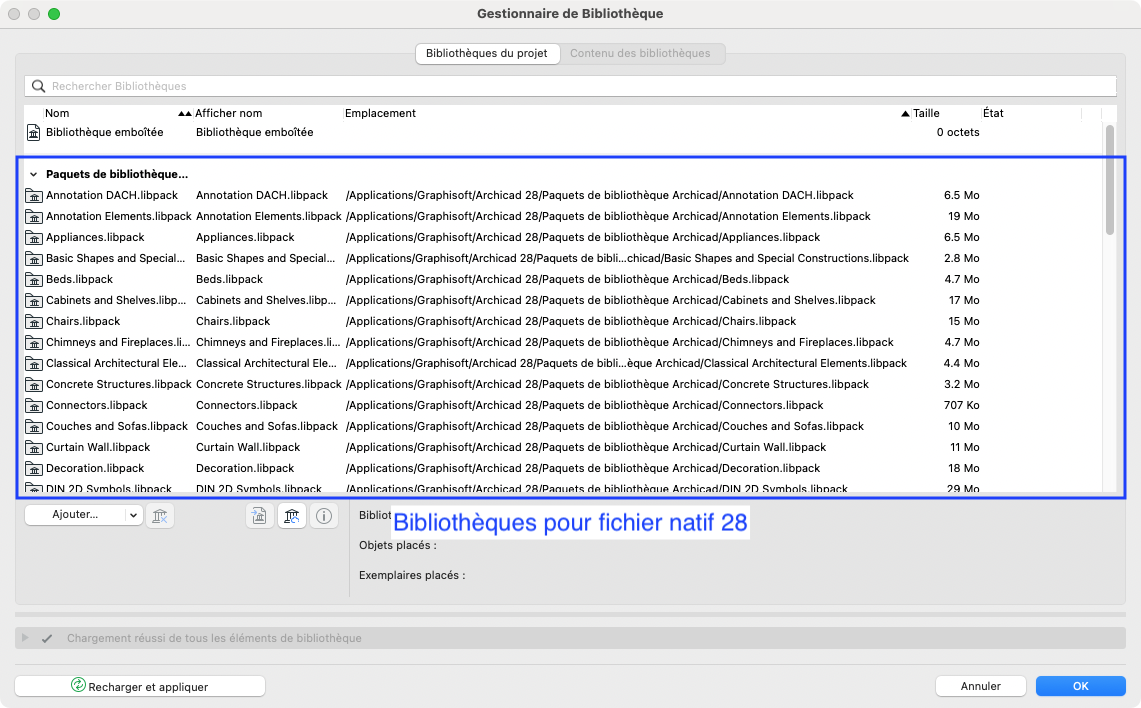Click the green reload icon on Recharger
The height and width of the screenshot is (708, 1141).
[78, 685]
